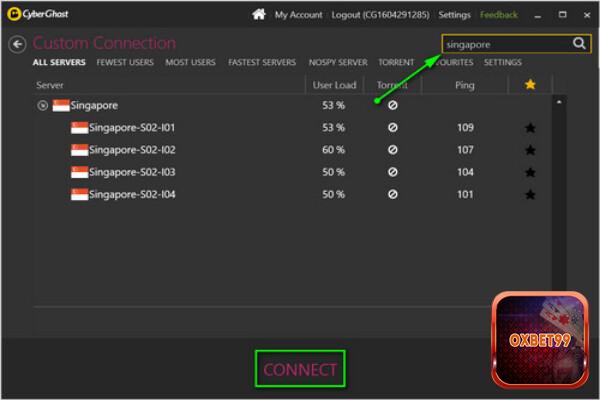Select the Singapore-S02-I01 server row

(x=292, y=127)
